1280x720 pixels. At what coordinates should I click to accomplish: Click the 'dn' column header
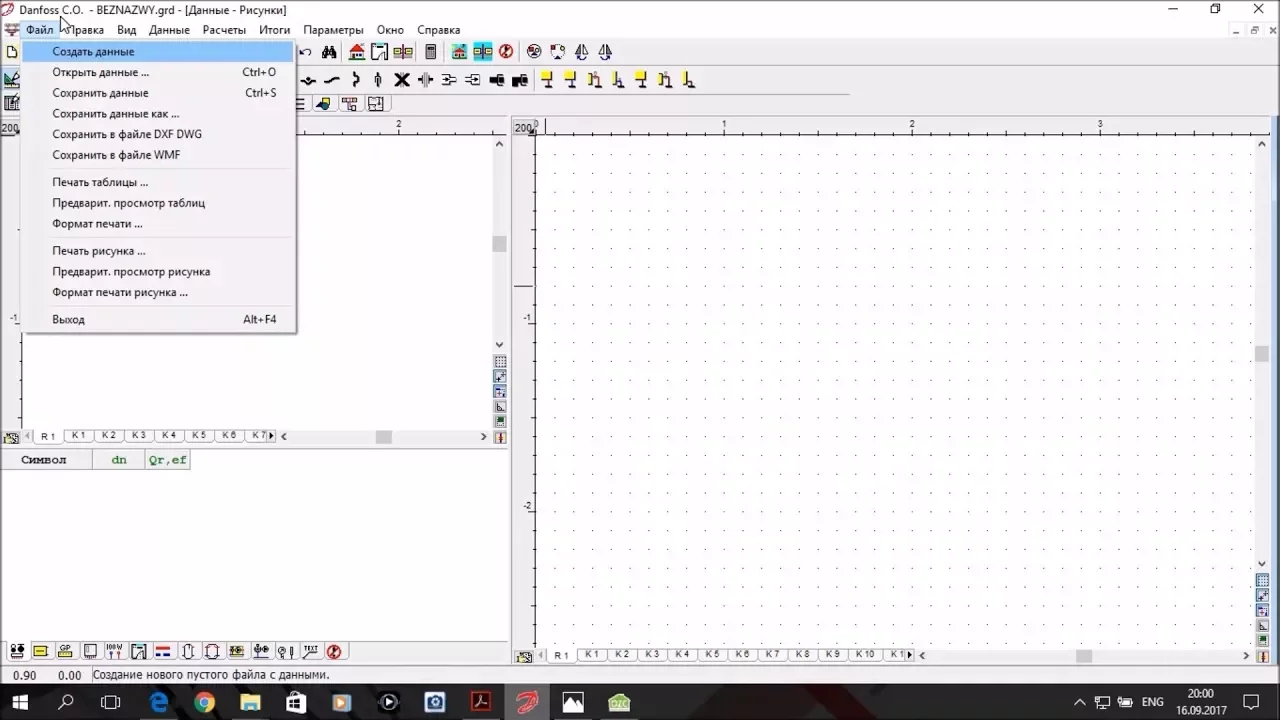tap(119, 460)
